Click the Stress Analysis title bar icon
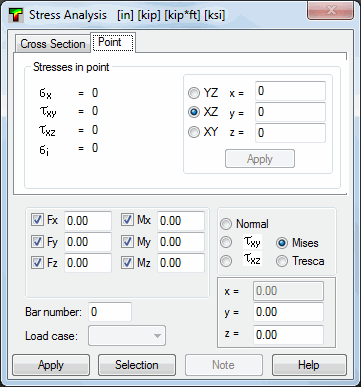Viewport: 361px width, 387px height. pyautogui.click(x=16, y=15)
